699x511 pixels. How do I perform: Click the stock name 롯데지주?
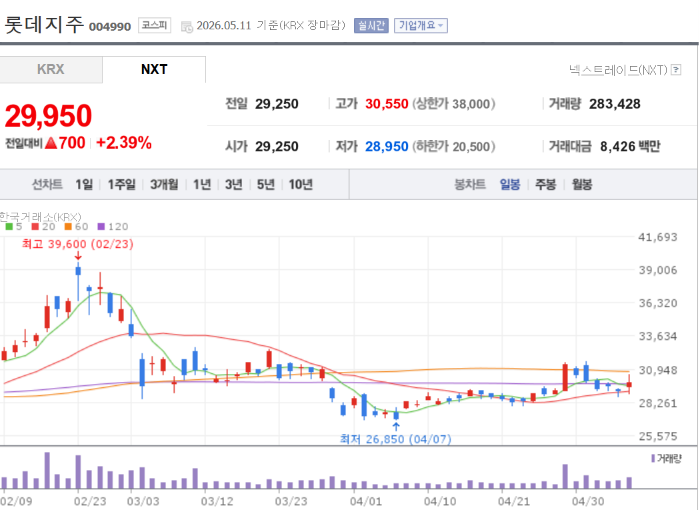pyautogui.click(x=44, y=24)
